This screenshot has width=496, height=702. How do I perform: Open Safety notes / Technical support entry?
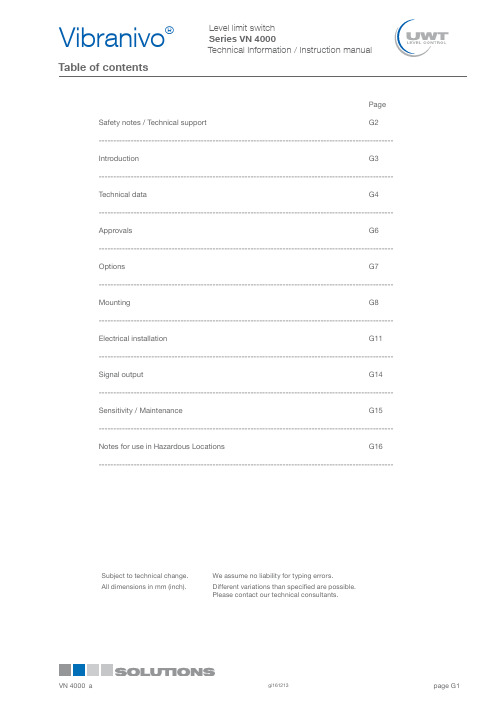coord(153,123)
